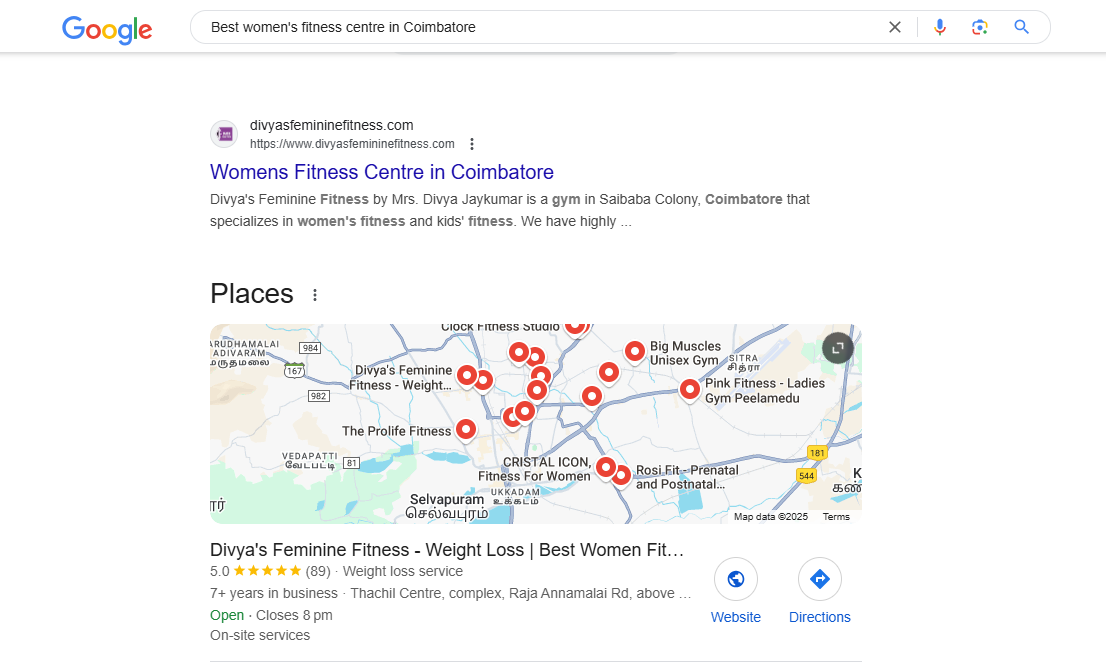Get Directions to Divya's Feminine Fitness
Screen dimensions: 1106x664
(x=819, y=579)
